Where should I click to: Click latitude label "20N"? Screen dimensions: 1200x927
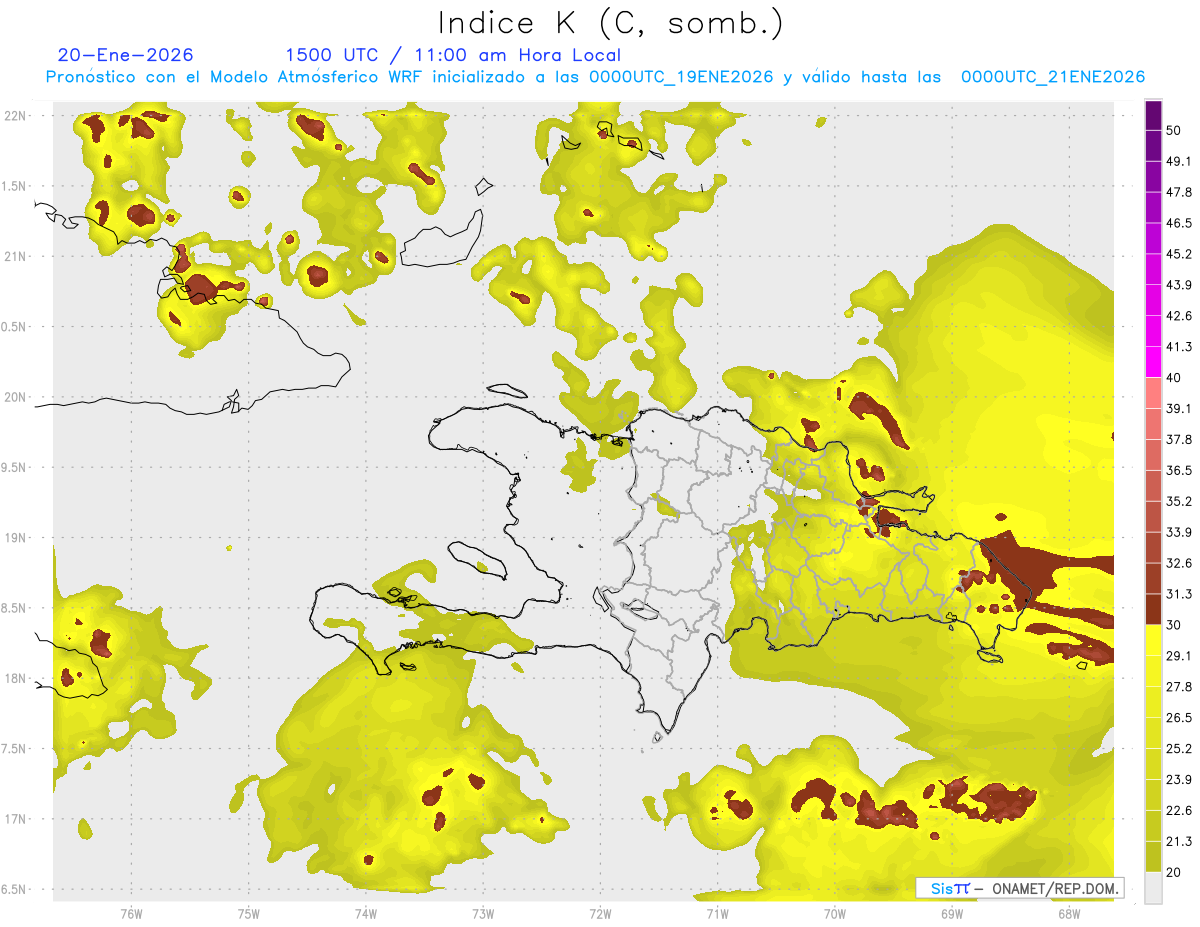15,397
